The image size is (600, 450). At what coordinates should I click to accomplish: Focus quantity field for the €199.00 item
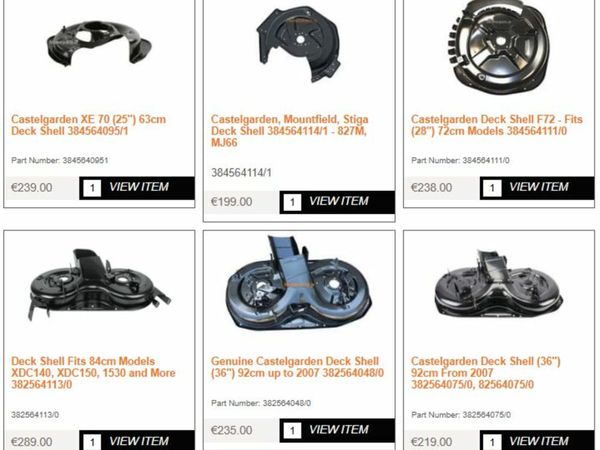[x=292, y=202]
